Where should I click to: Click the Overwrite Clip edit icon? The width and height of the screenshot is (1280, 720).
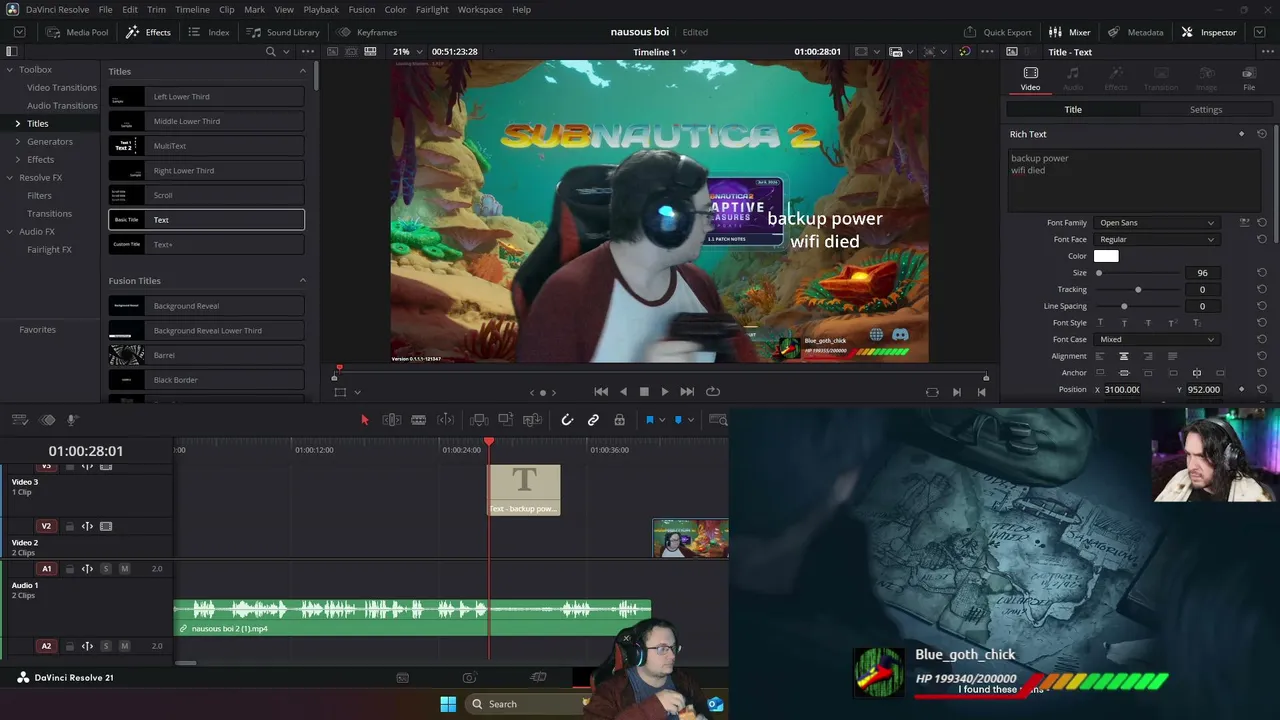point(506,420)
